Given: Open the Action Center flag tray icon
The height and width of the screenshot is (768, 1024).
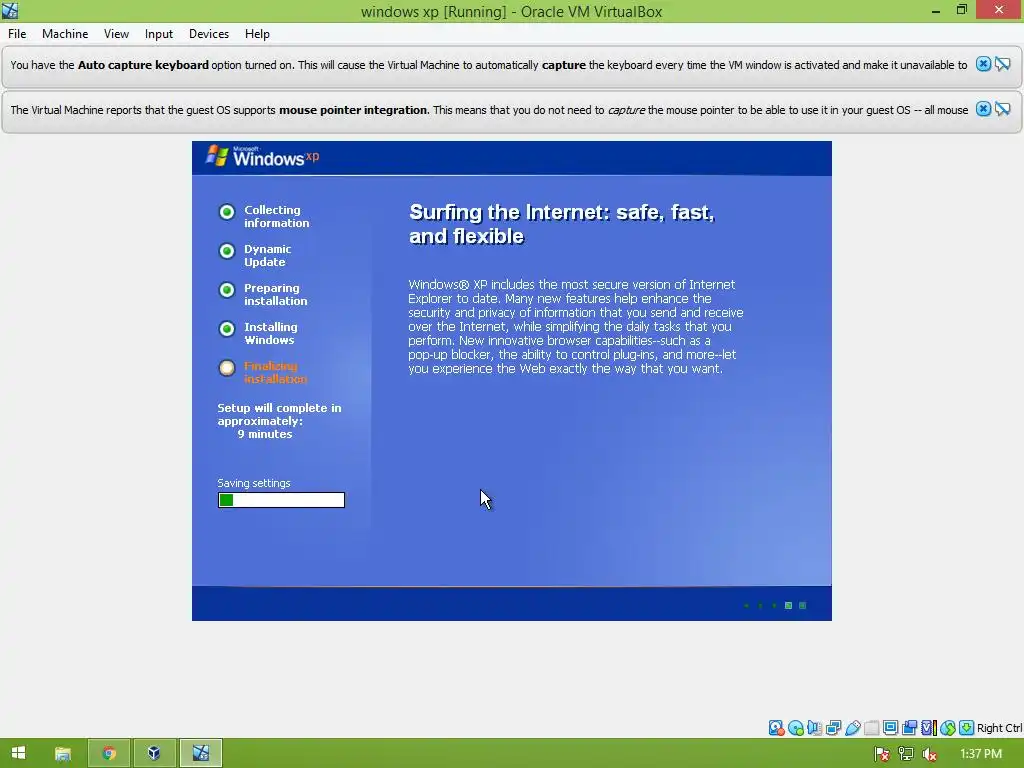Looking at the screenshot, I should tap(882, 754).
